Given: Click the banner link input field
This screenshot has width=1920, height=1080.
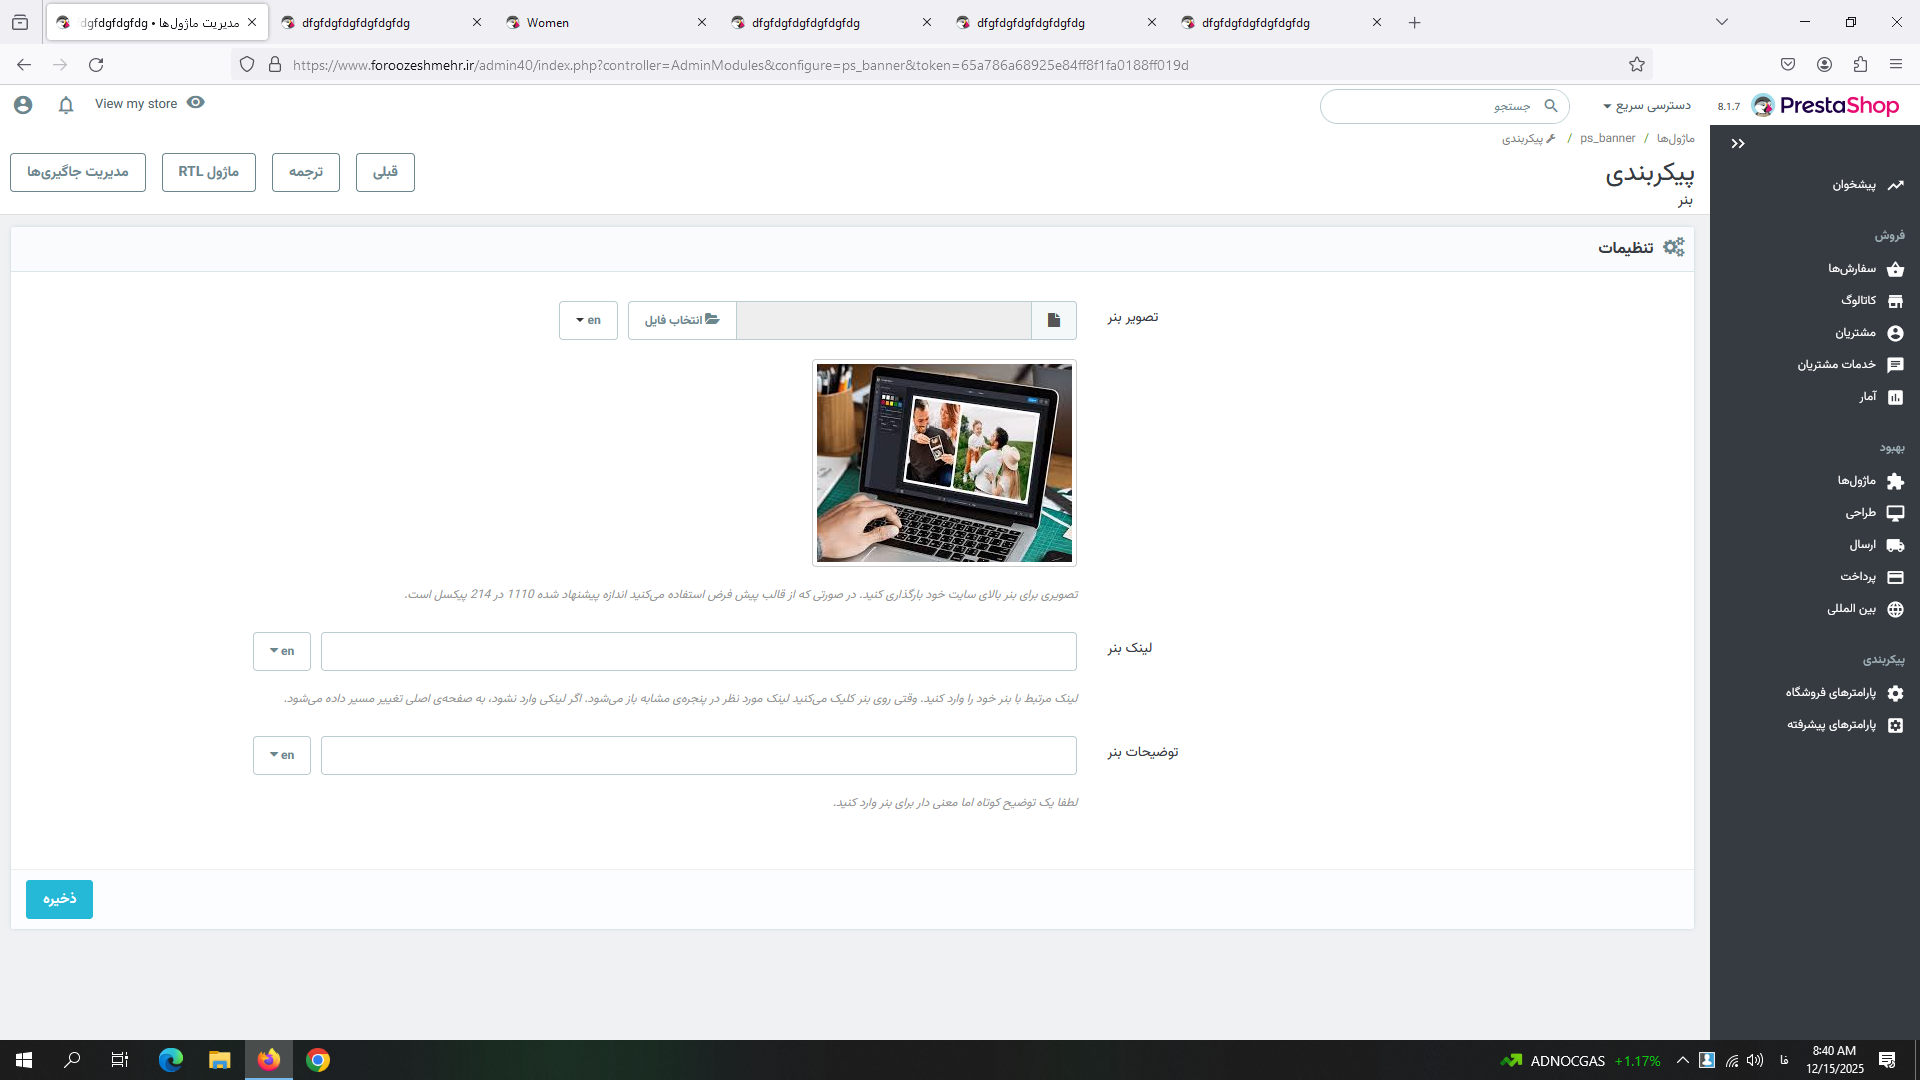Looking at the screenshot, I should point(698,651).
